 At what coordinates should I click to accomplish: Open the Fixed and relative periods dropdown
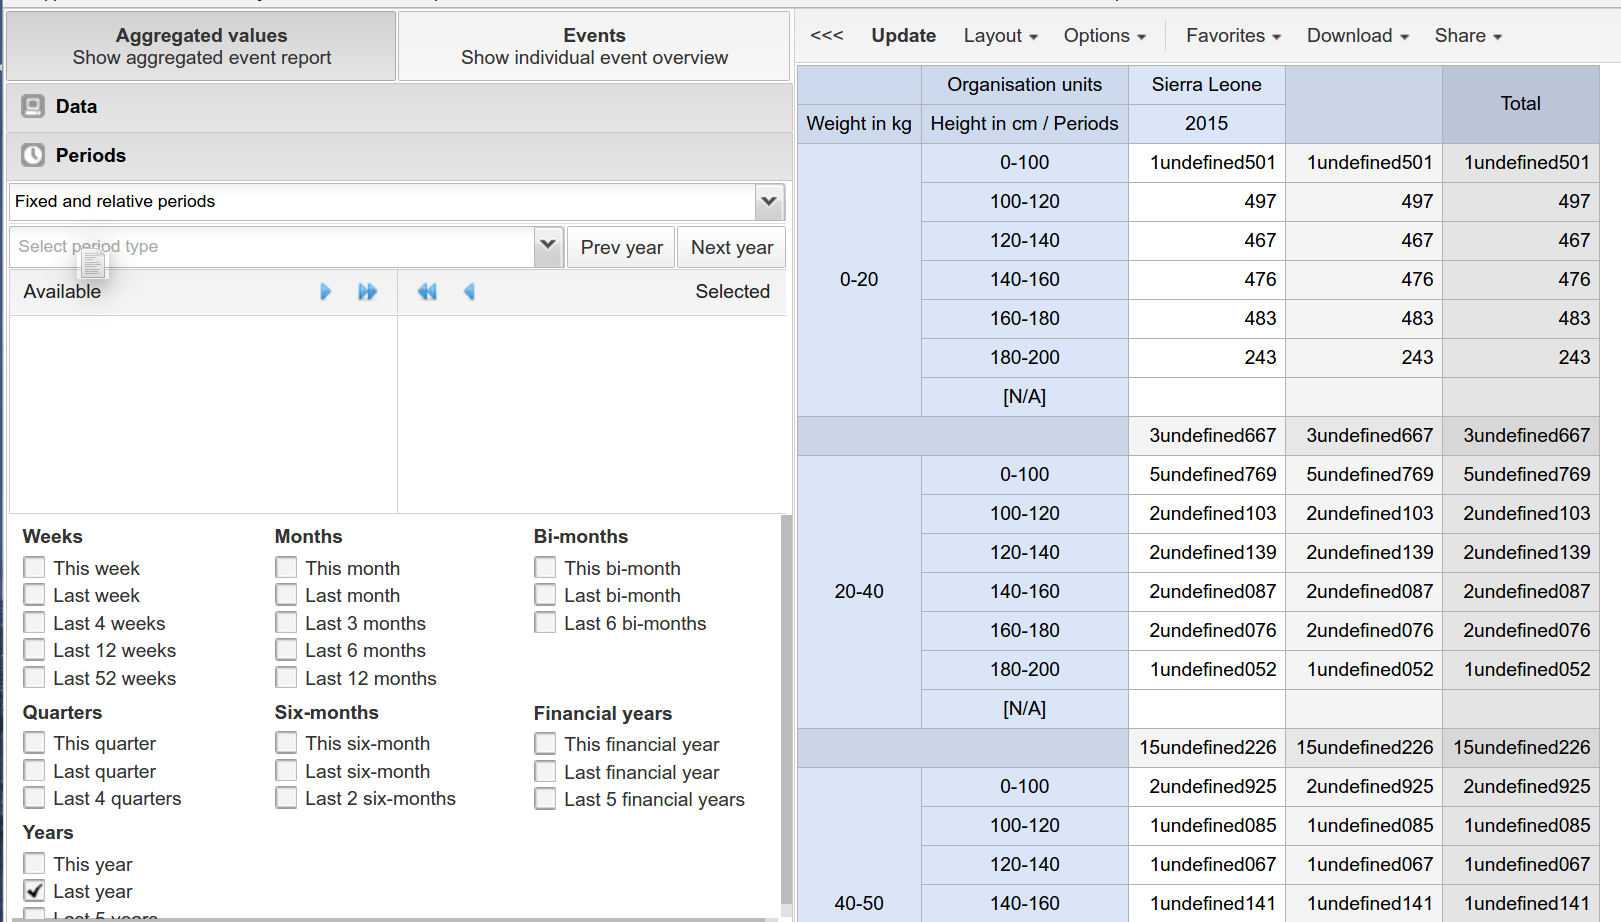(x=768, y=201)
